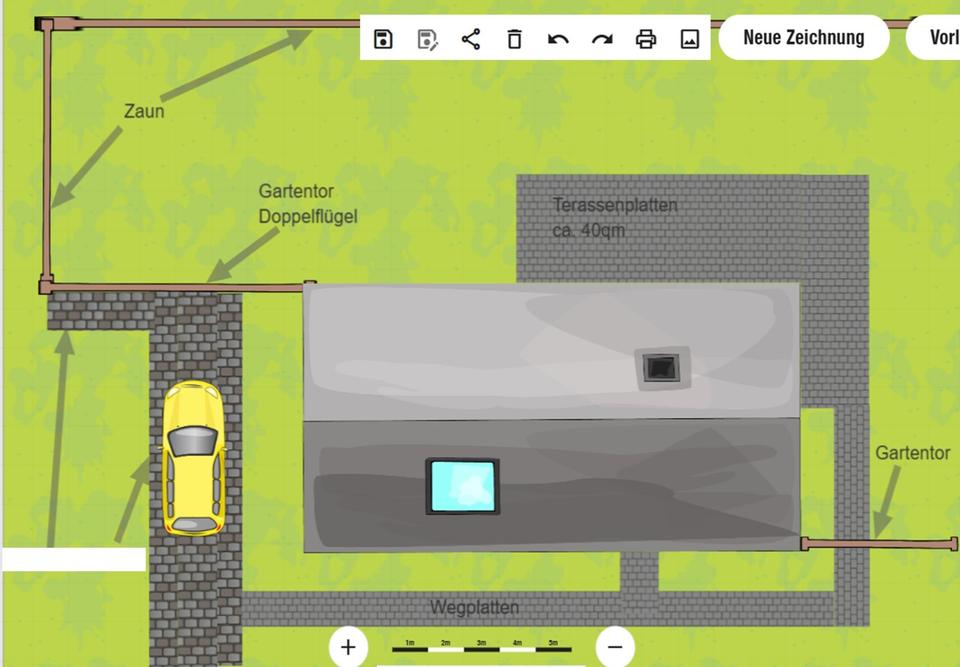Undo the last action
This screenshot has width=960, height=667.
[x=558, y=39]
